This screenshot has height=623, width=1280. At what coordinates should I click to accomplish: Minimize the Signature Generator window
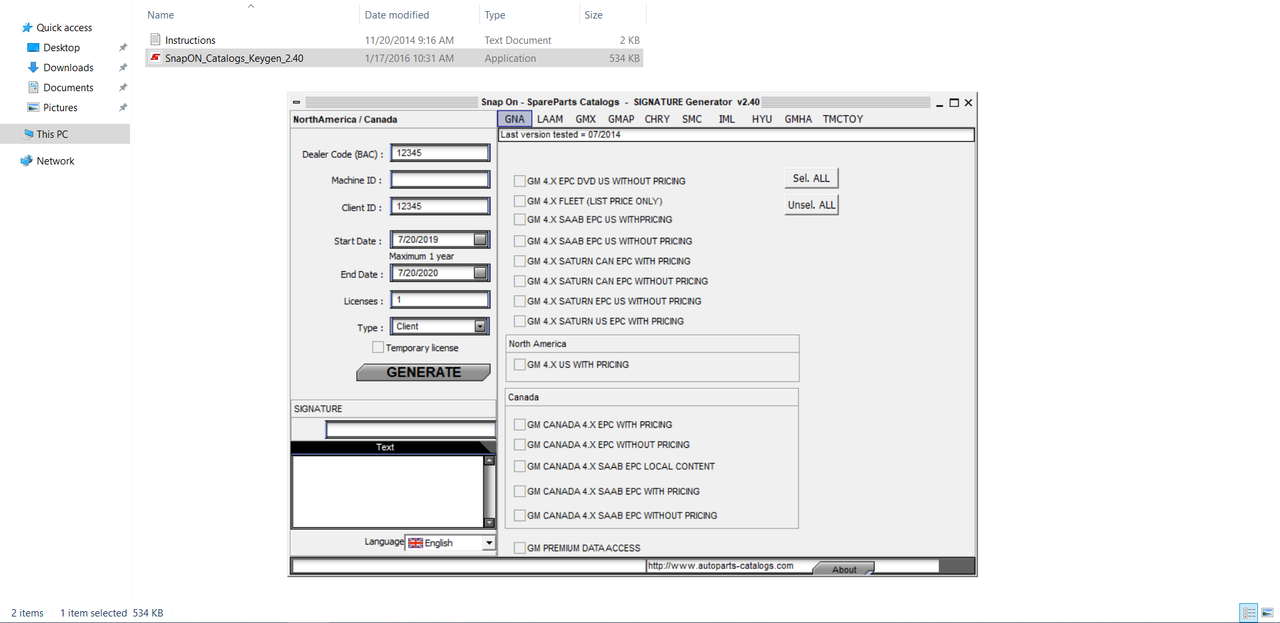pos(940,102)
